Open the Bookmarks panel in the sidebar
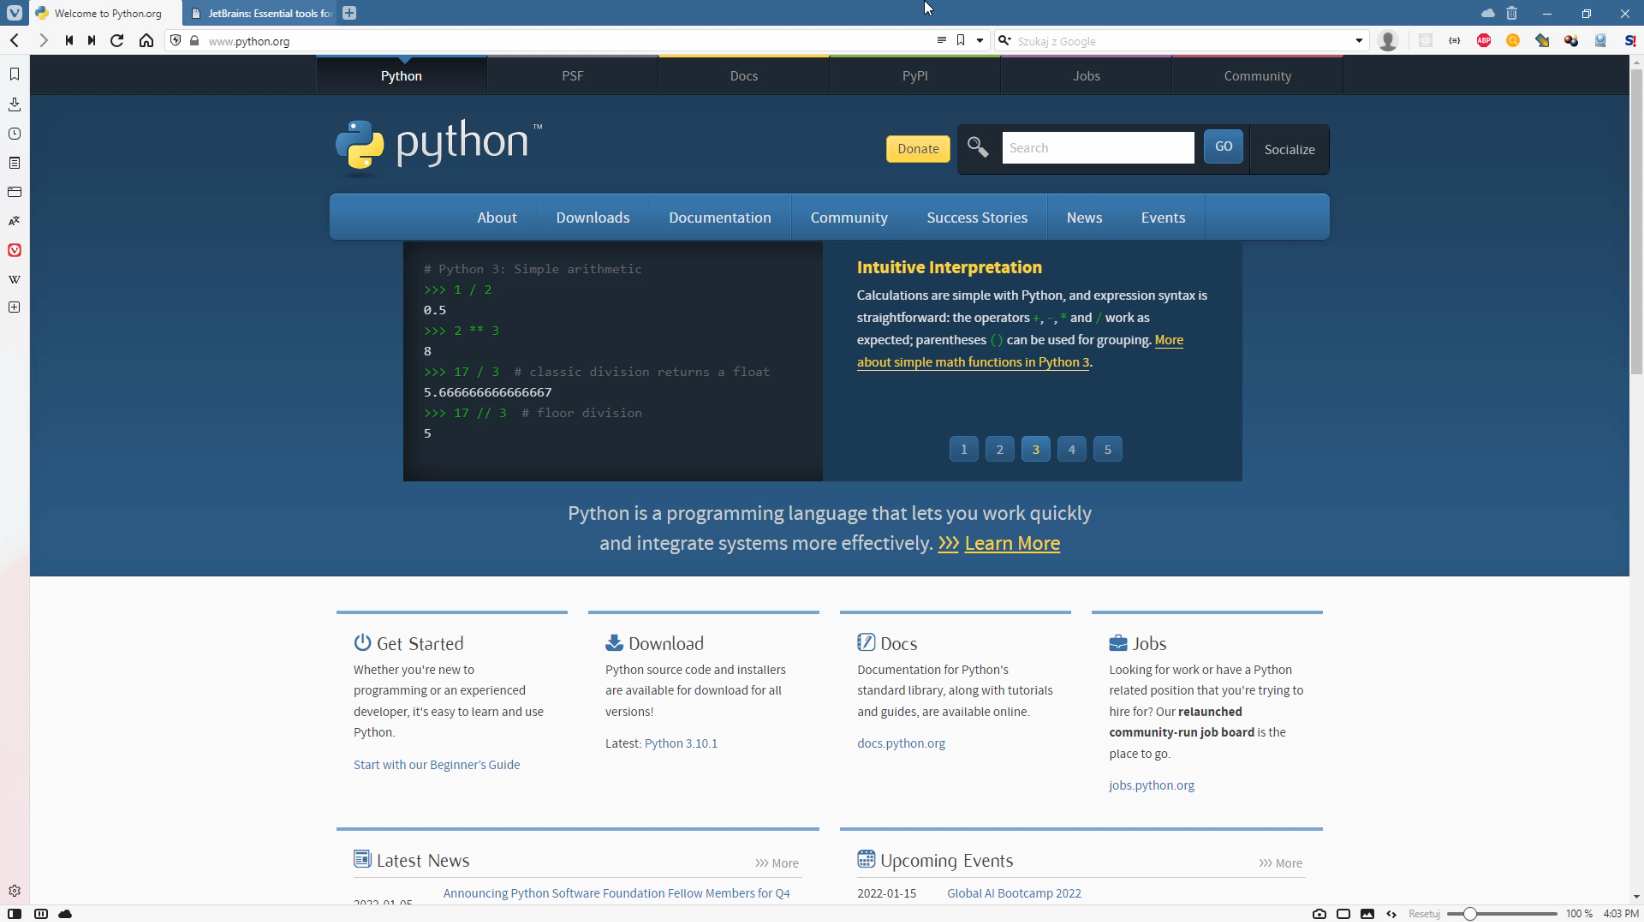Screen dimensions: 1644x922 [x=14, y=74]
